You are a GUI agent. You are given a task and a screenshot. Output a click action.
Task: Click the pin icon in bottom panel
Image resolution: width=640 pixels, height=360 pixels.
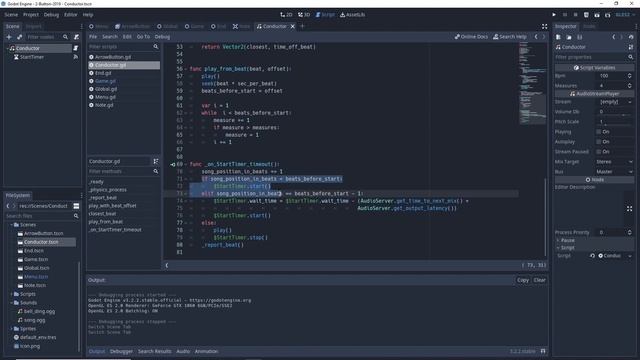[x=543, y=351]
